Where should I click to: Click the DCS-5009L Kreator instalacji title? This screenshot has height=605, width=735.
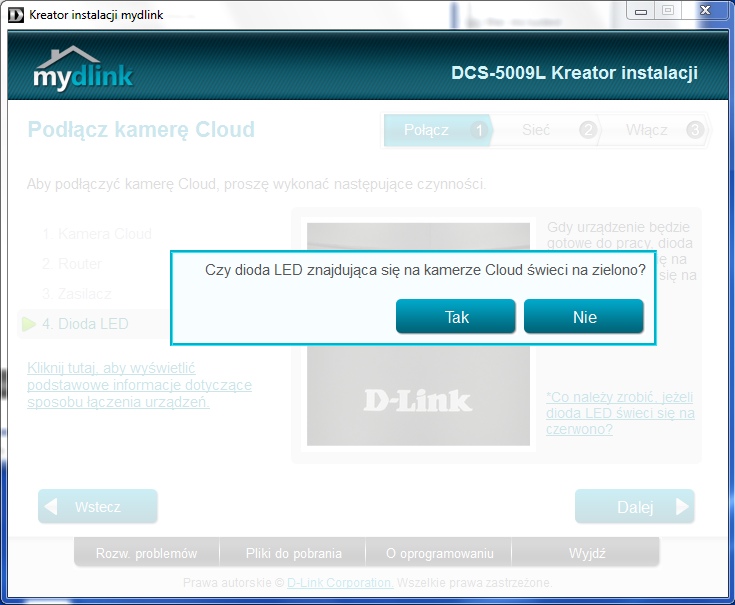pyautogui.click(x=574, y=73)
